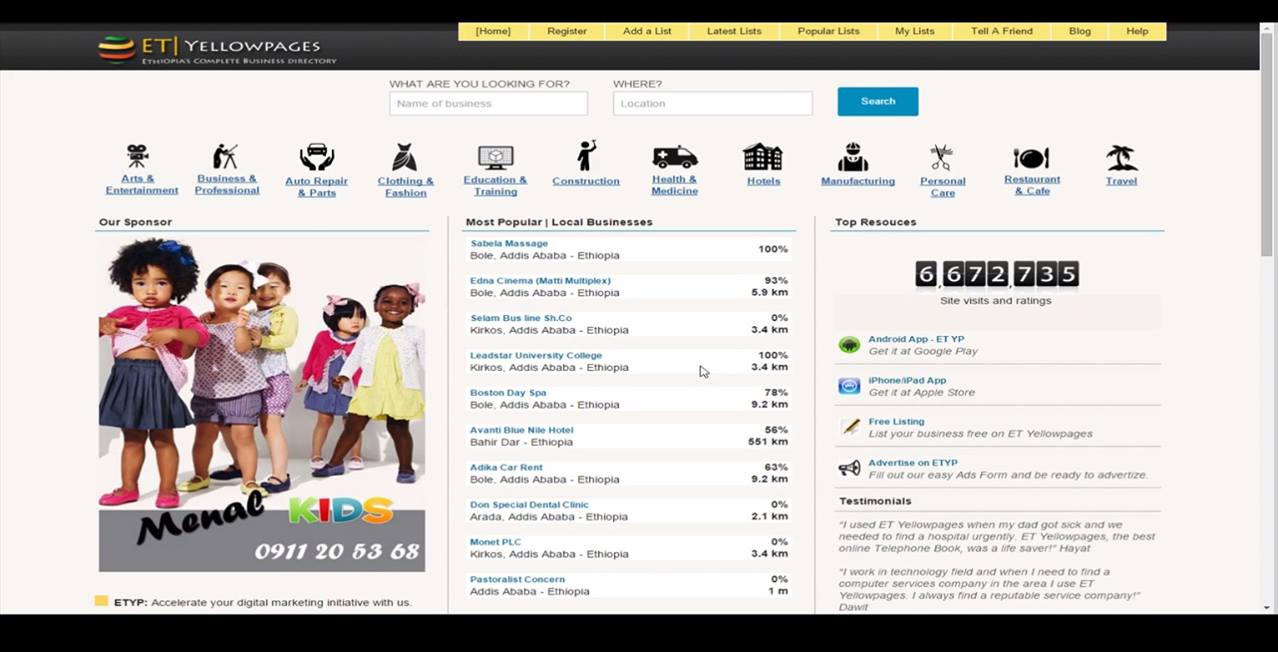Click the Android App - ET YP link
The image size is (1278, 652).
click(916, 339)
